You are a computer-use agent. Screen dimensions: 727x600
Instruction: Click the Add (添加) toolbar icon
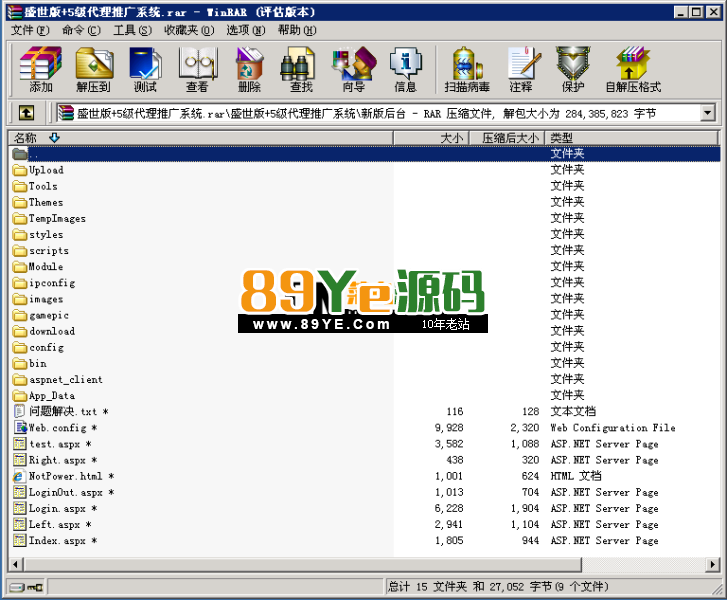point(40,69)
